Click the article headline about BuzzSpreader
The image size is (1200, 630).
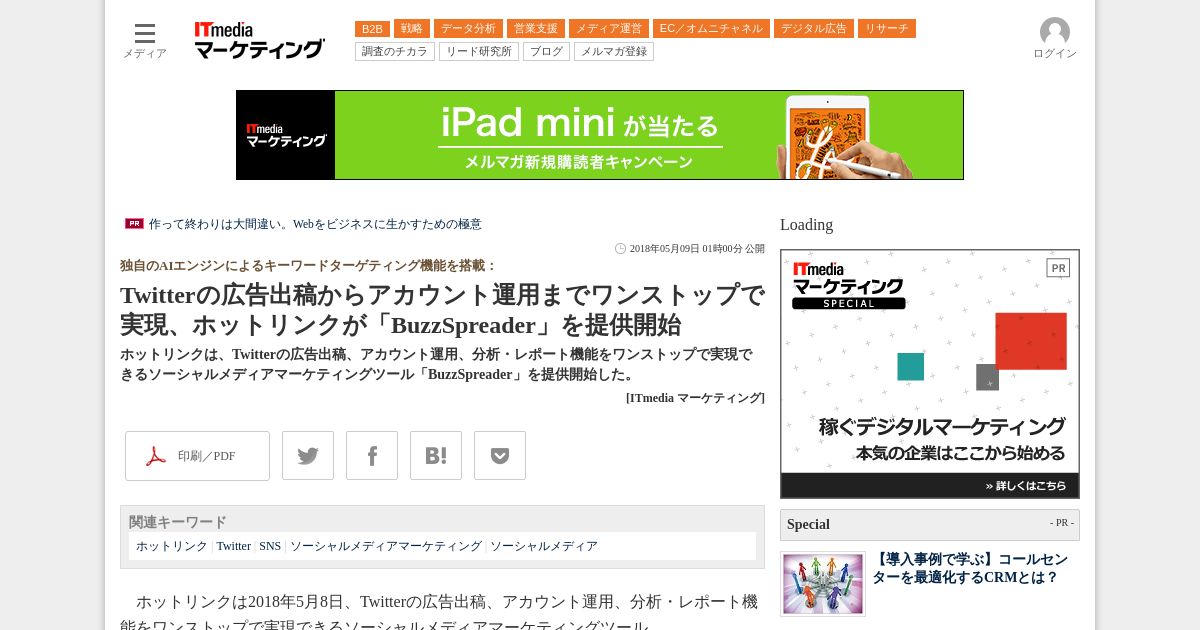(442, 310)
